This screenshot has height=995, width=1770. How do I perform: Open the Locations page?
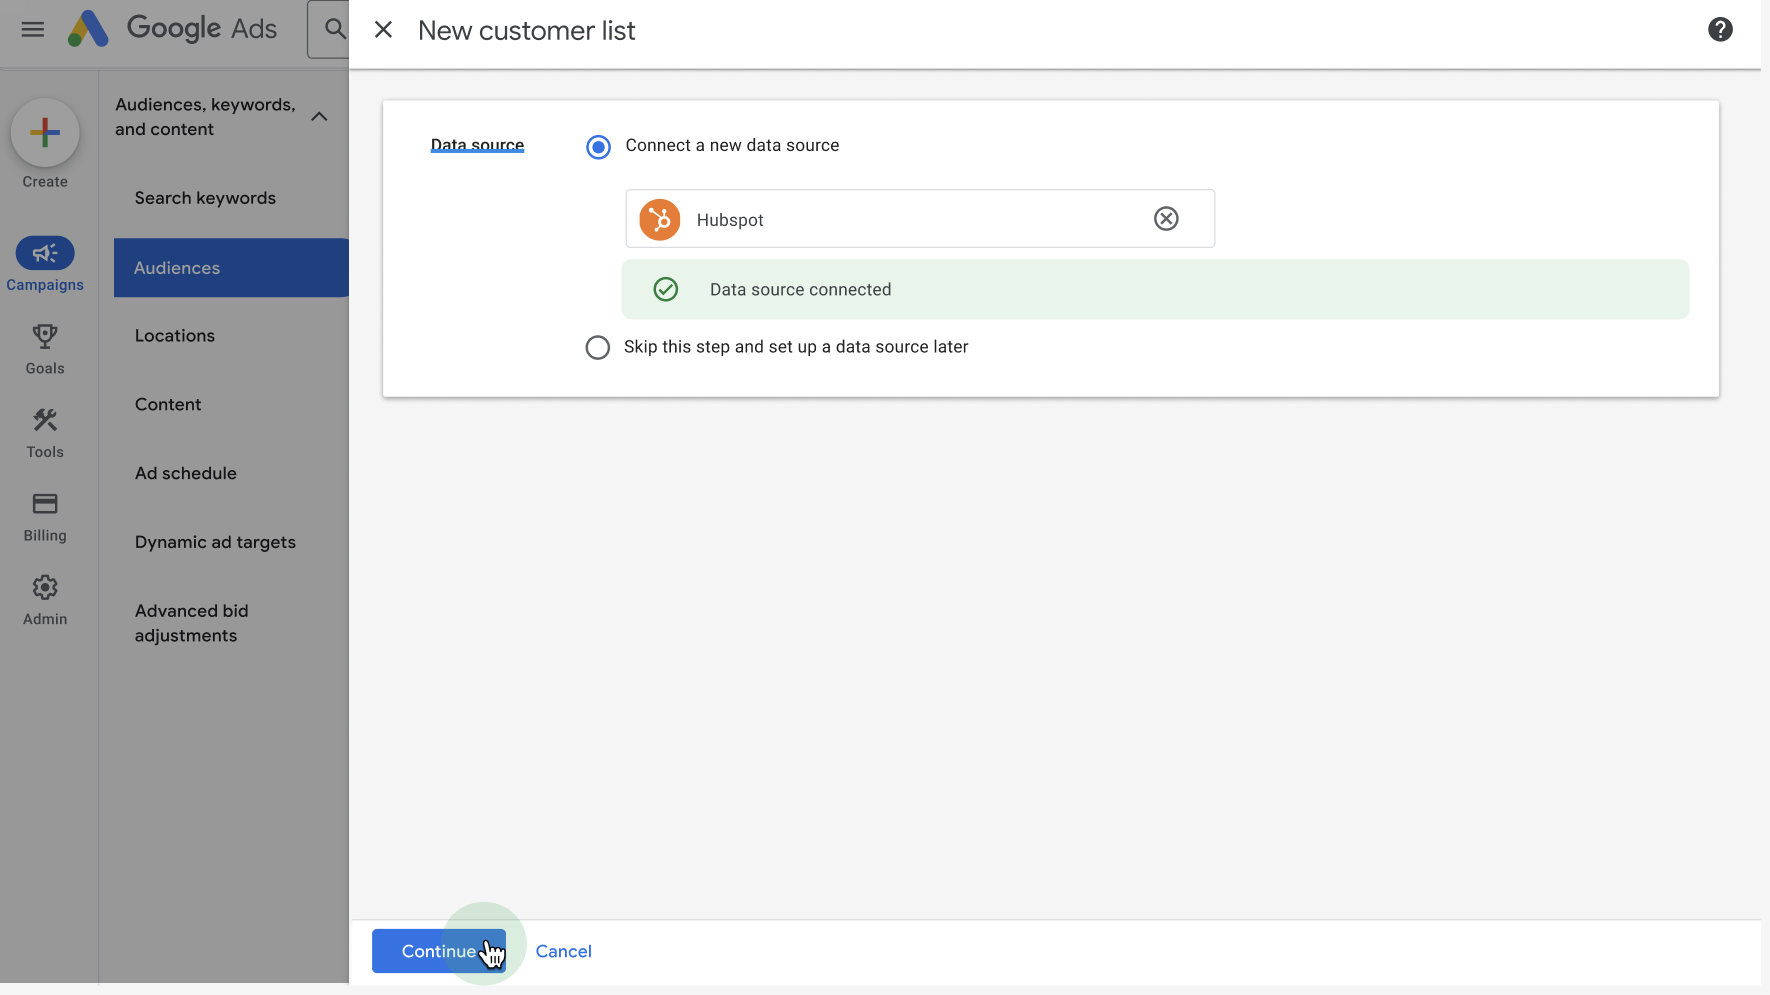point(175,335)
